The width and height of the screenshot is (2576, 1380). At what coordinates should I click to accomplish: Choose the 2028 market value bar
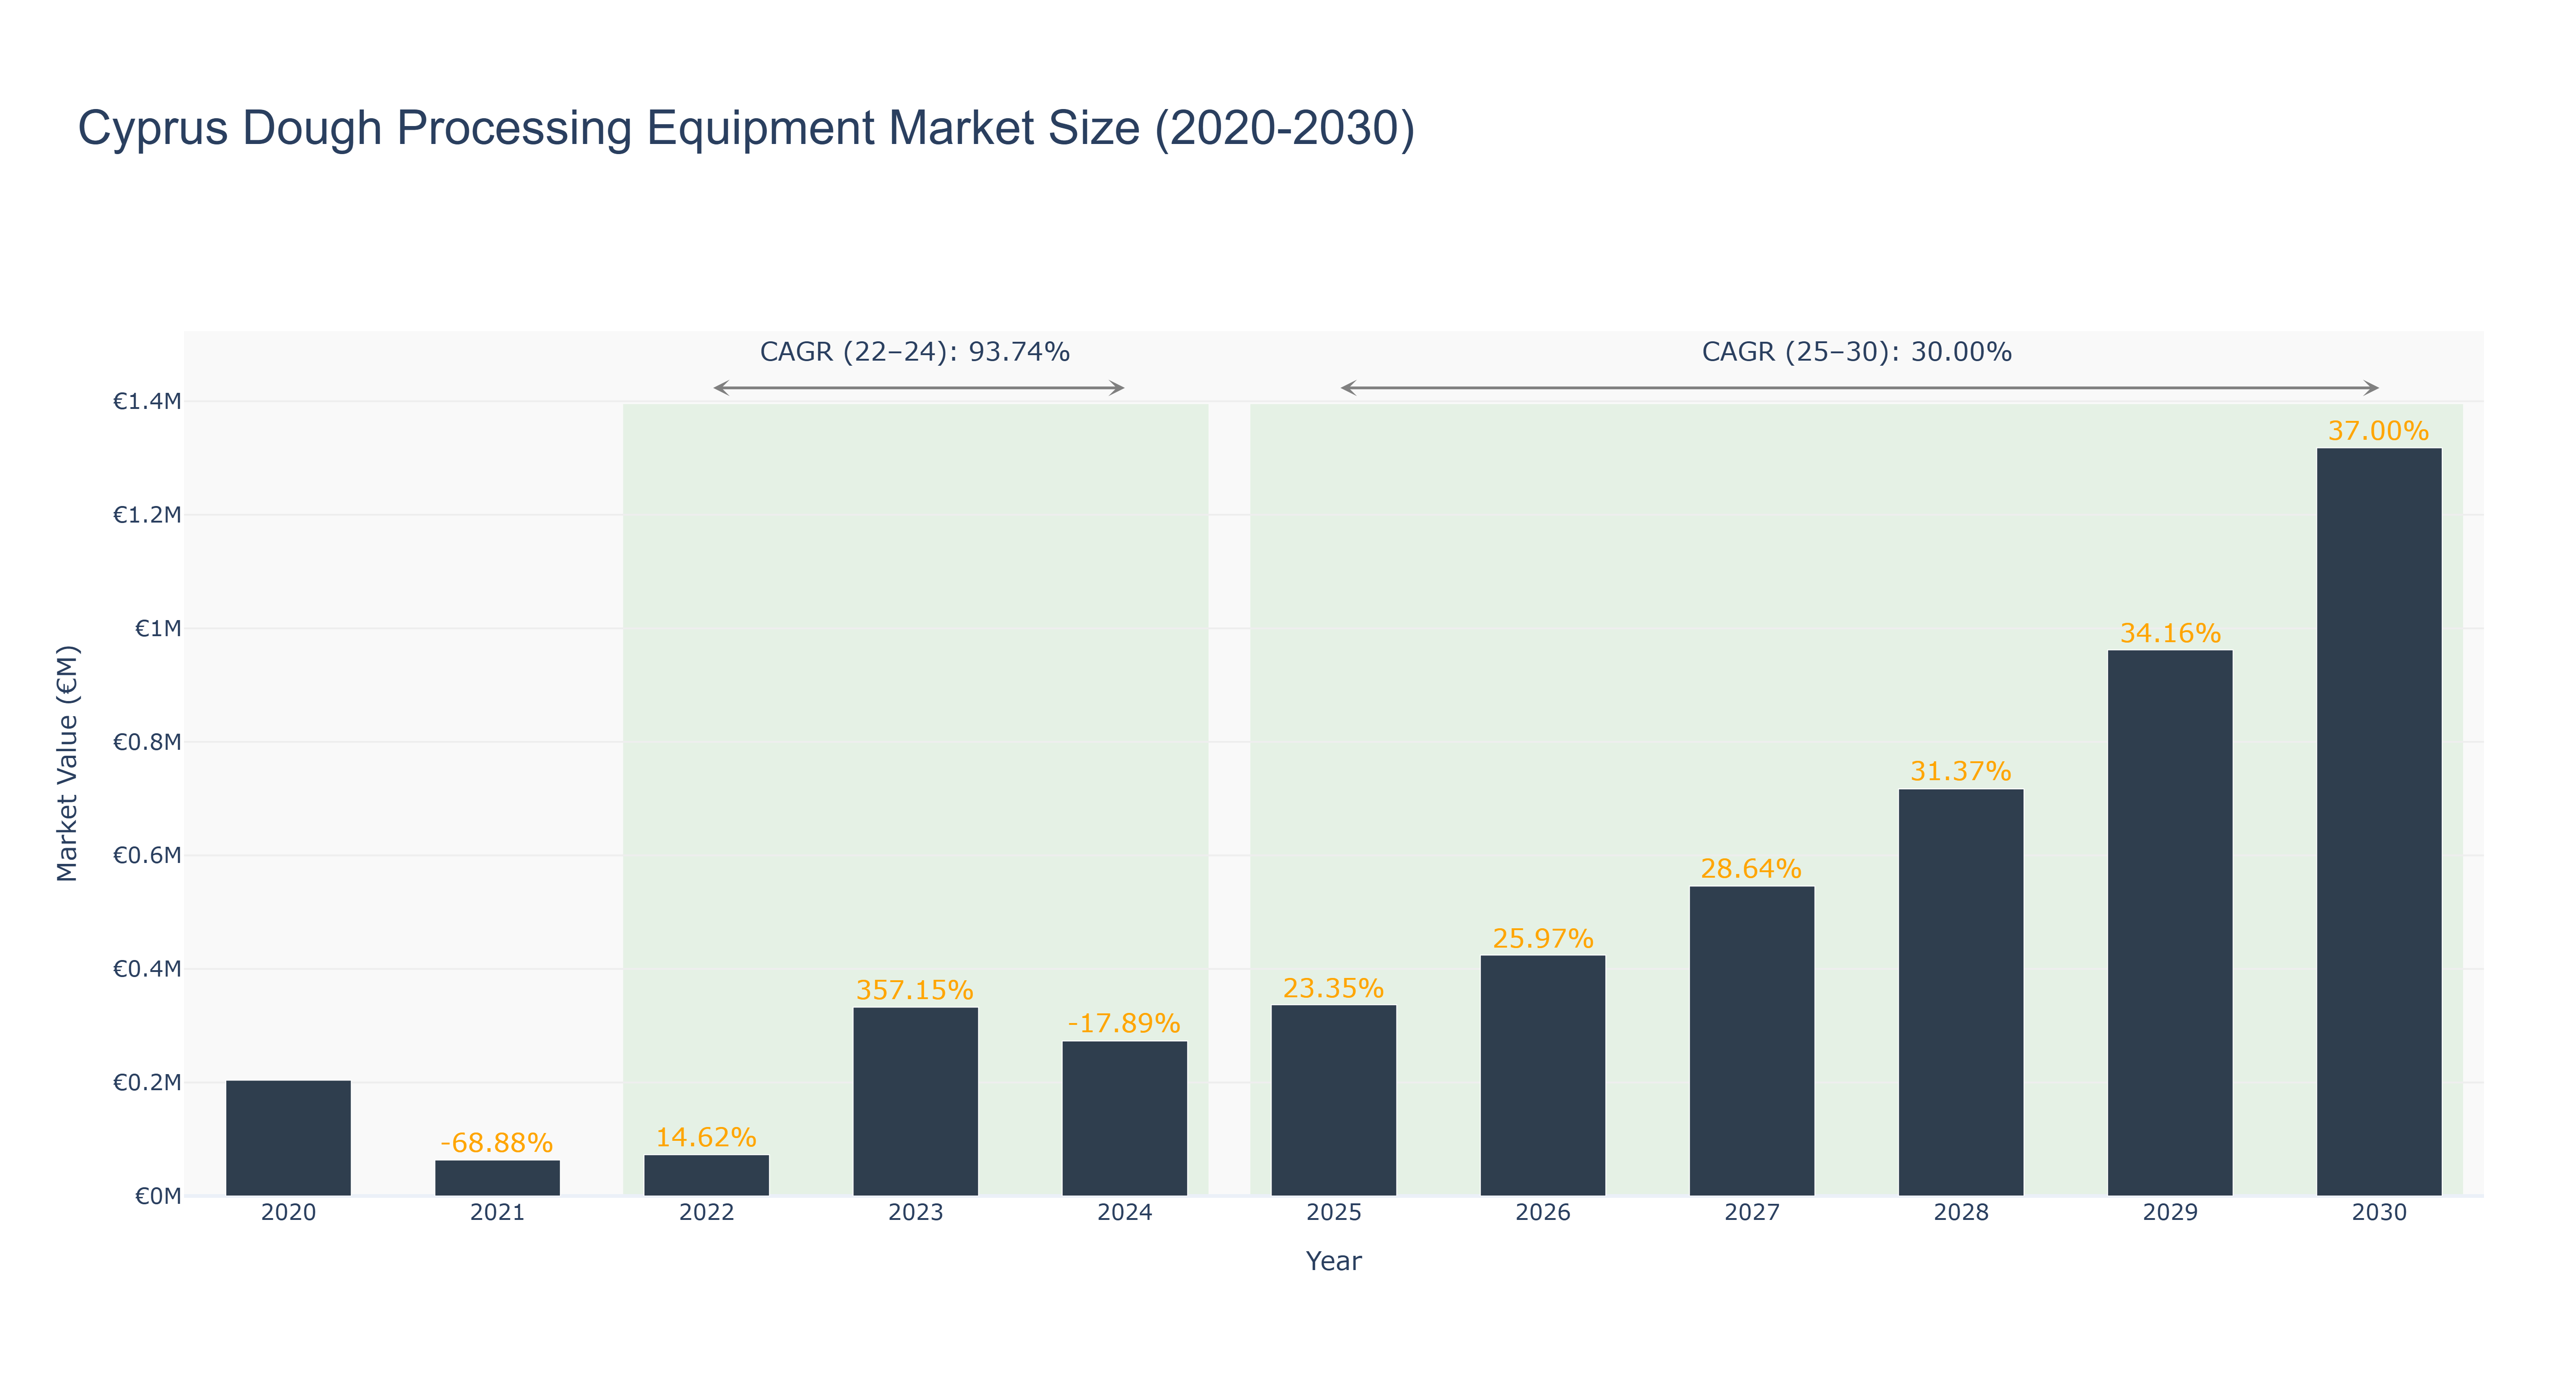click(1960, 992)
